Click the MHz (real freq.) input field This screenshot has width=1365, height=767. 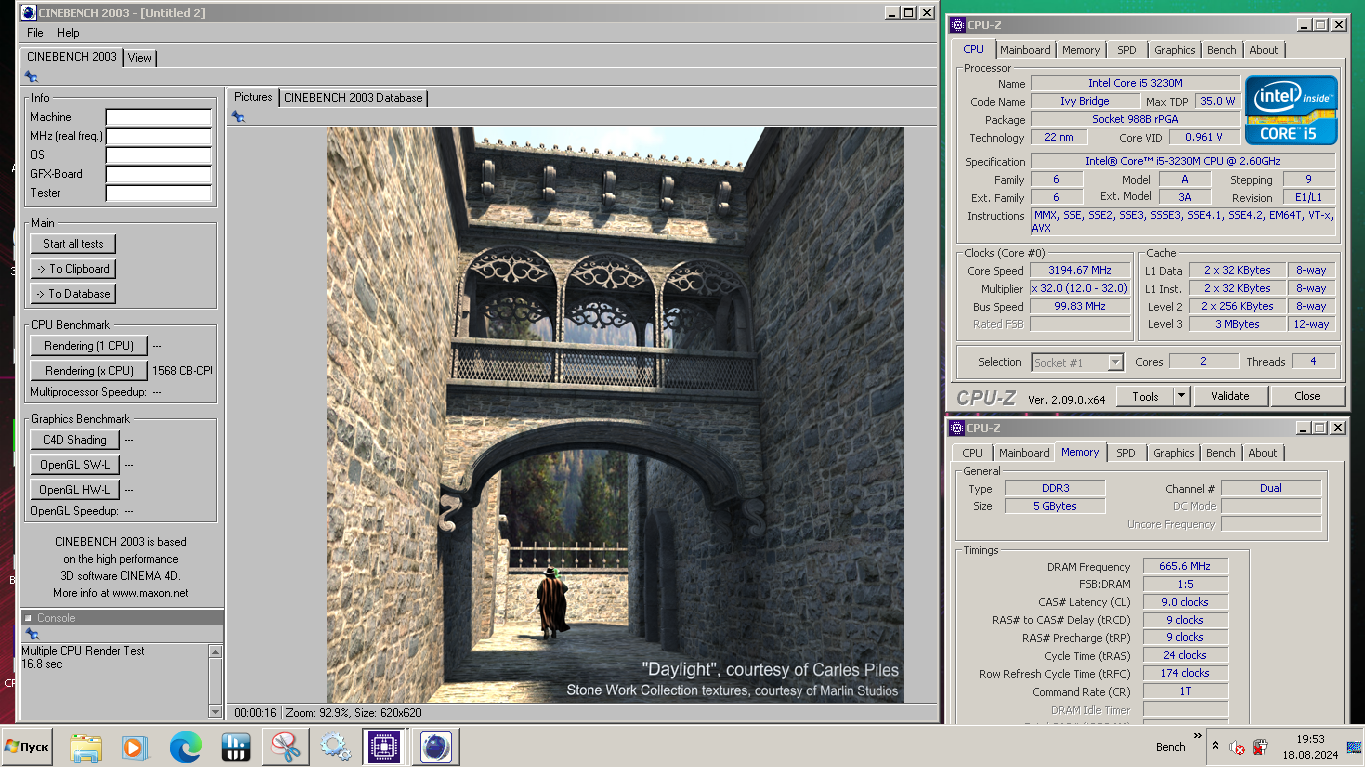point(159,136)
